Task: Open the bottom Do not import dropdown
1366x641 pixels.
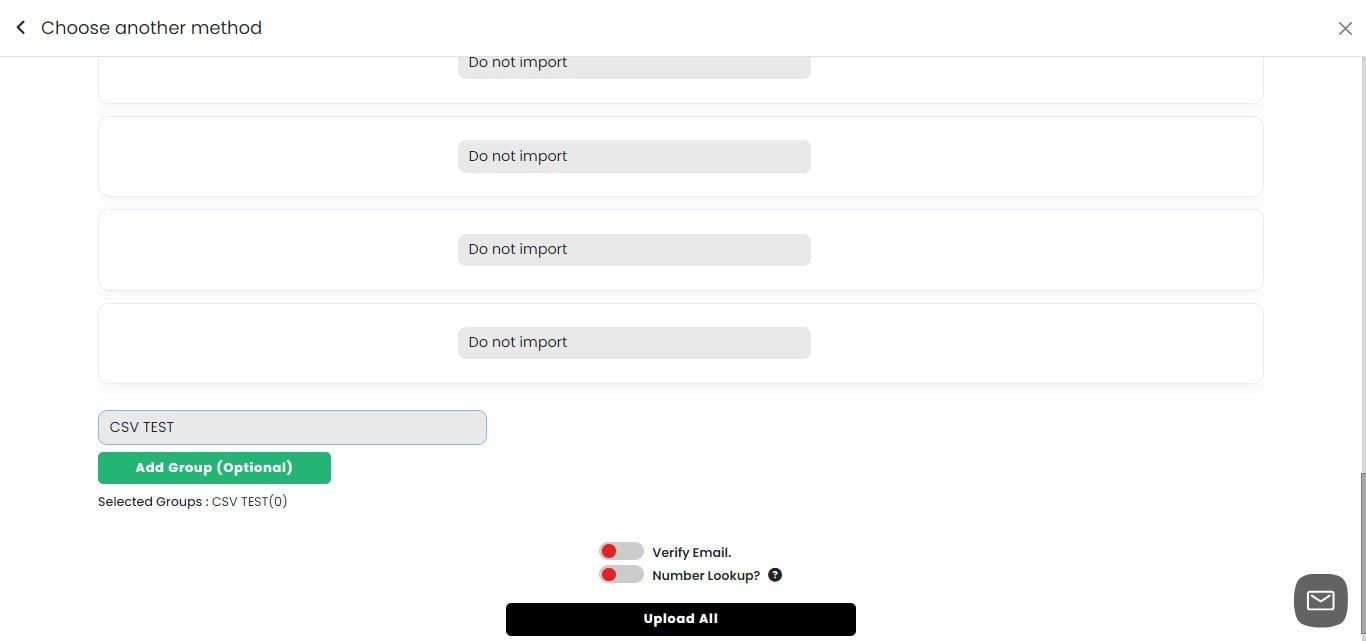Action: (x=633, y=342)
